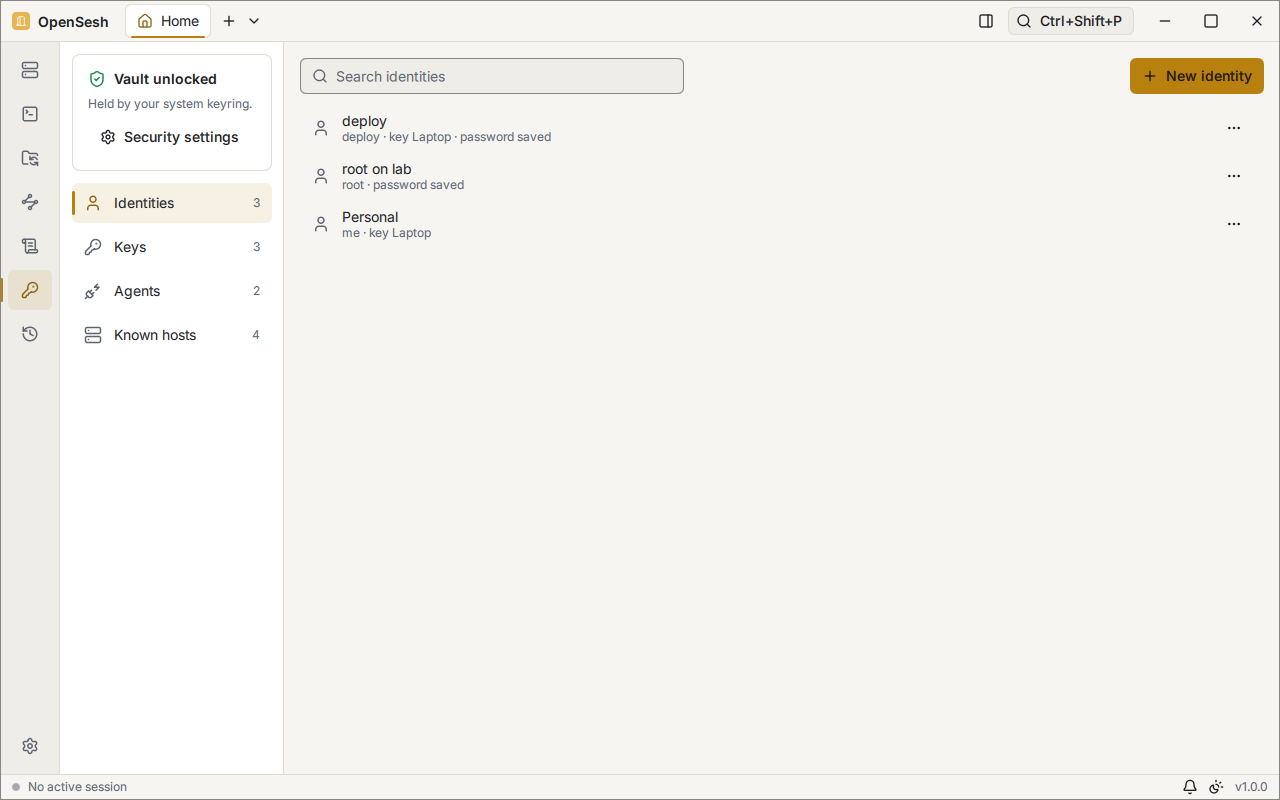Open the history clock icon in rail
The image size is (1280, 800).
pyautogui.click(x=30, y=334)
